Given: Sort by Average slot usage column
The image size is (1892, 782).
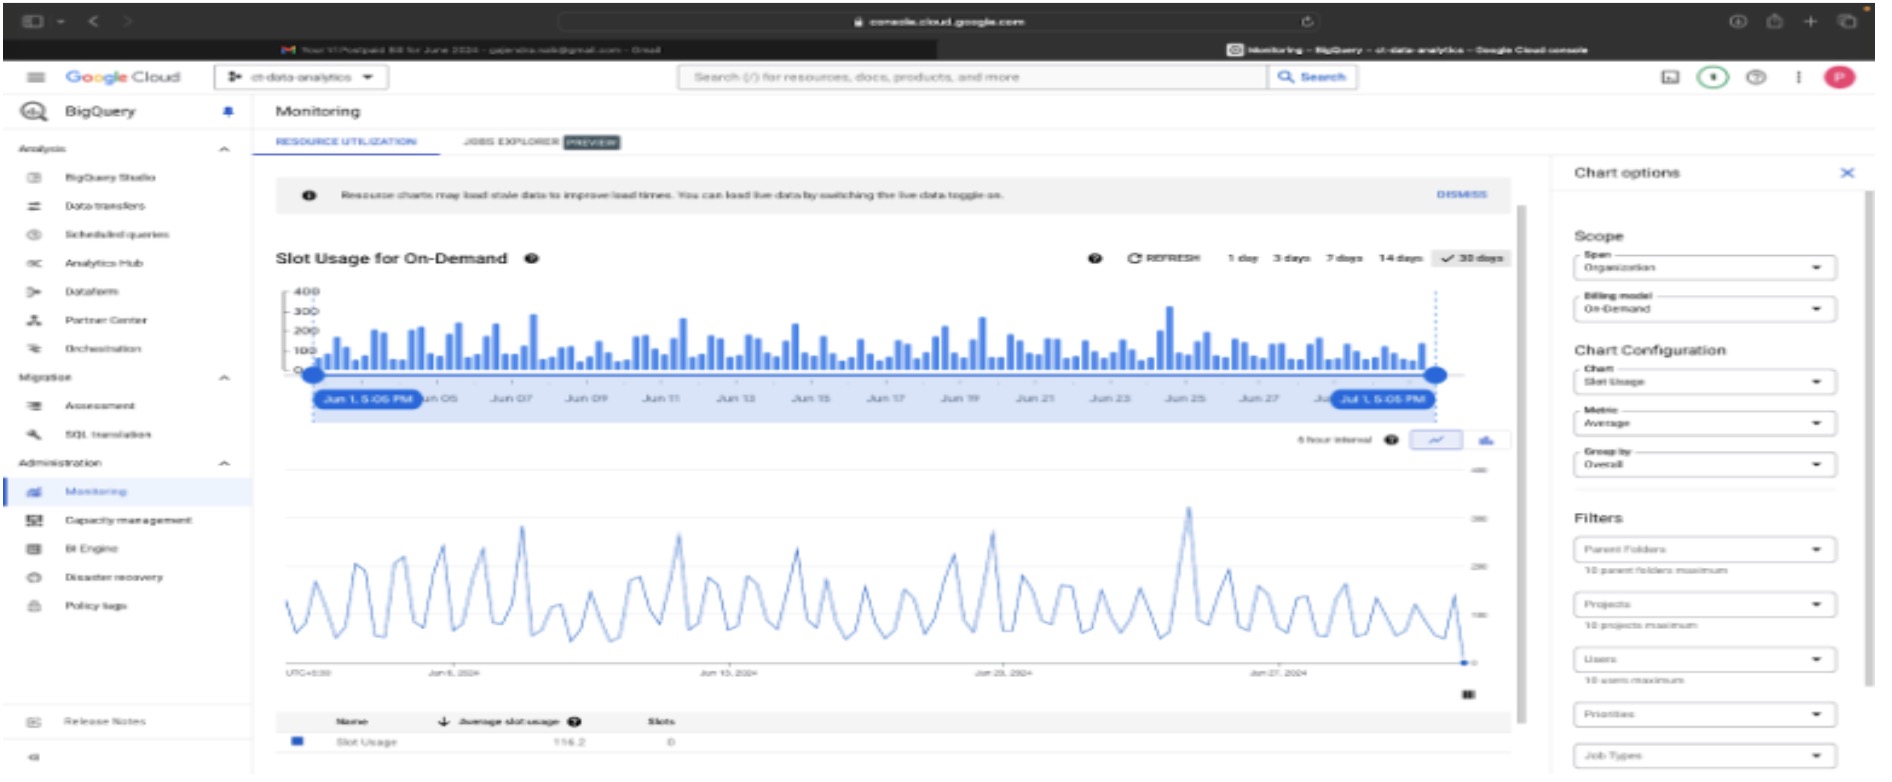Looking at the screenshot, I should click(508, 722).
